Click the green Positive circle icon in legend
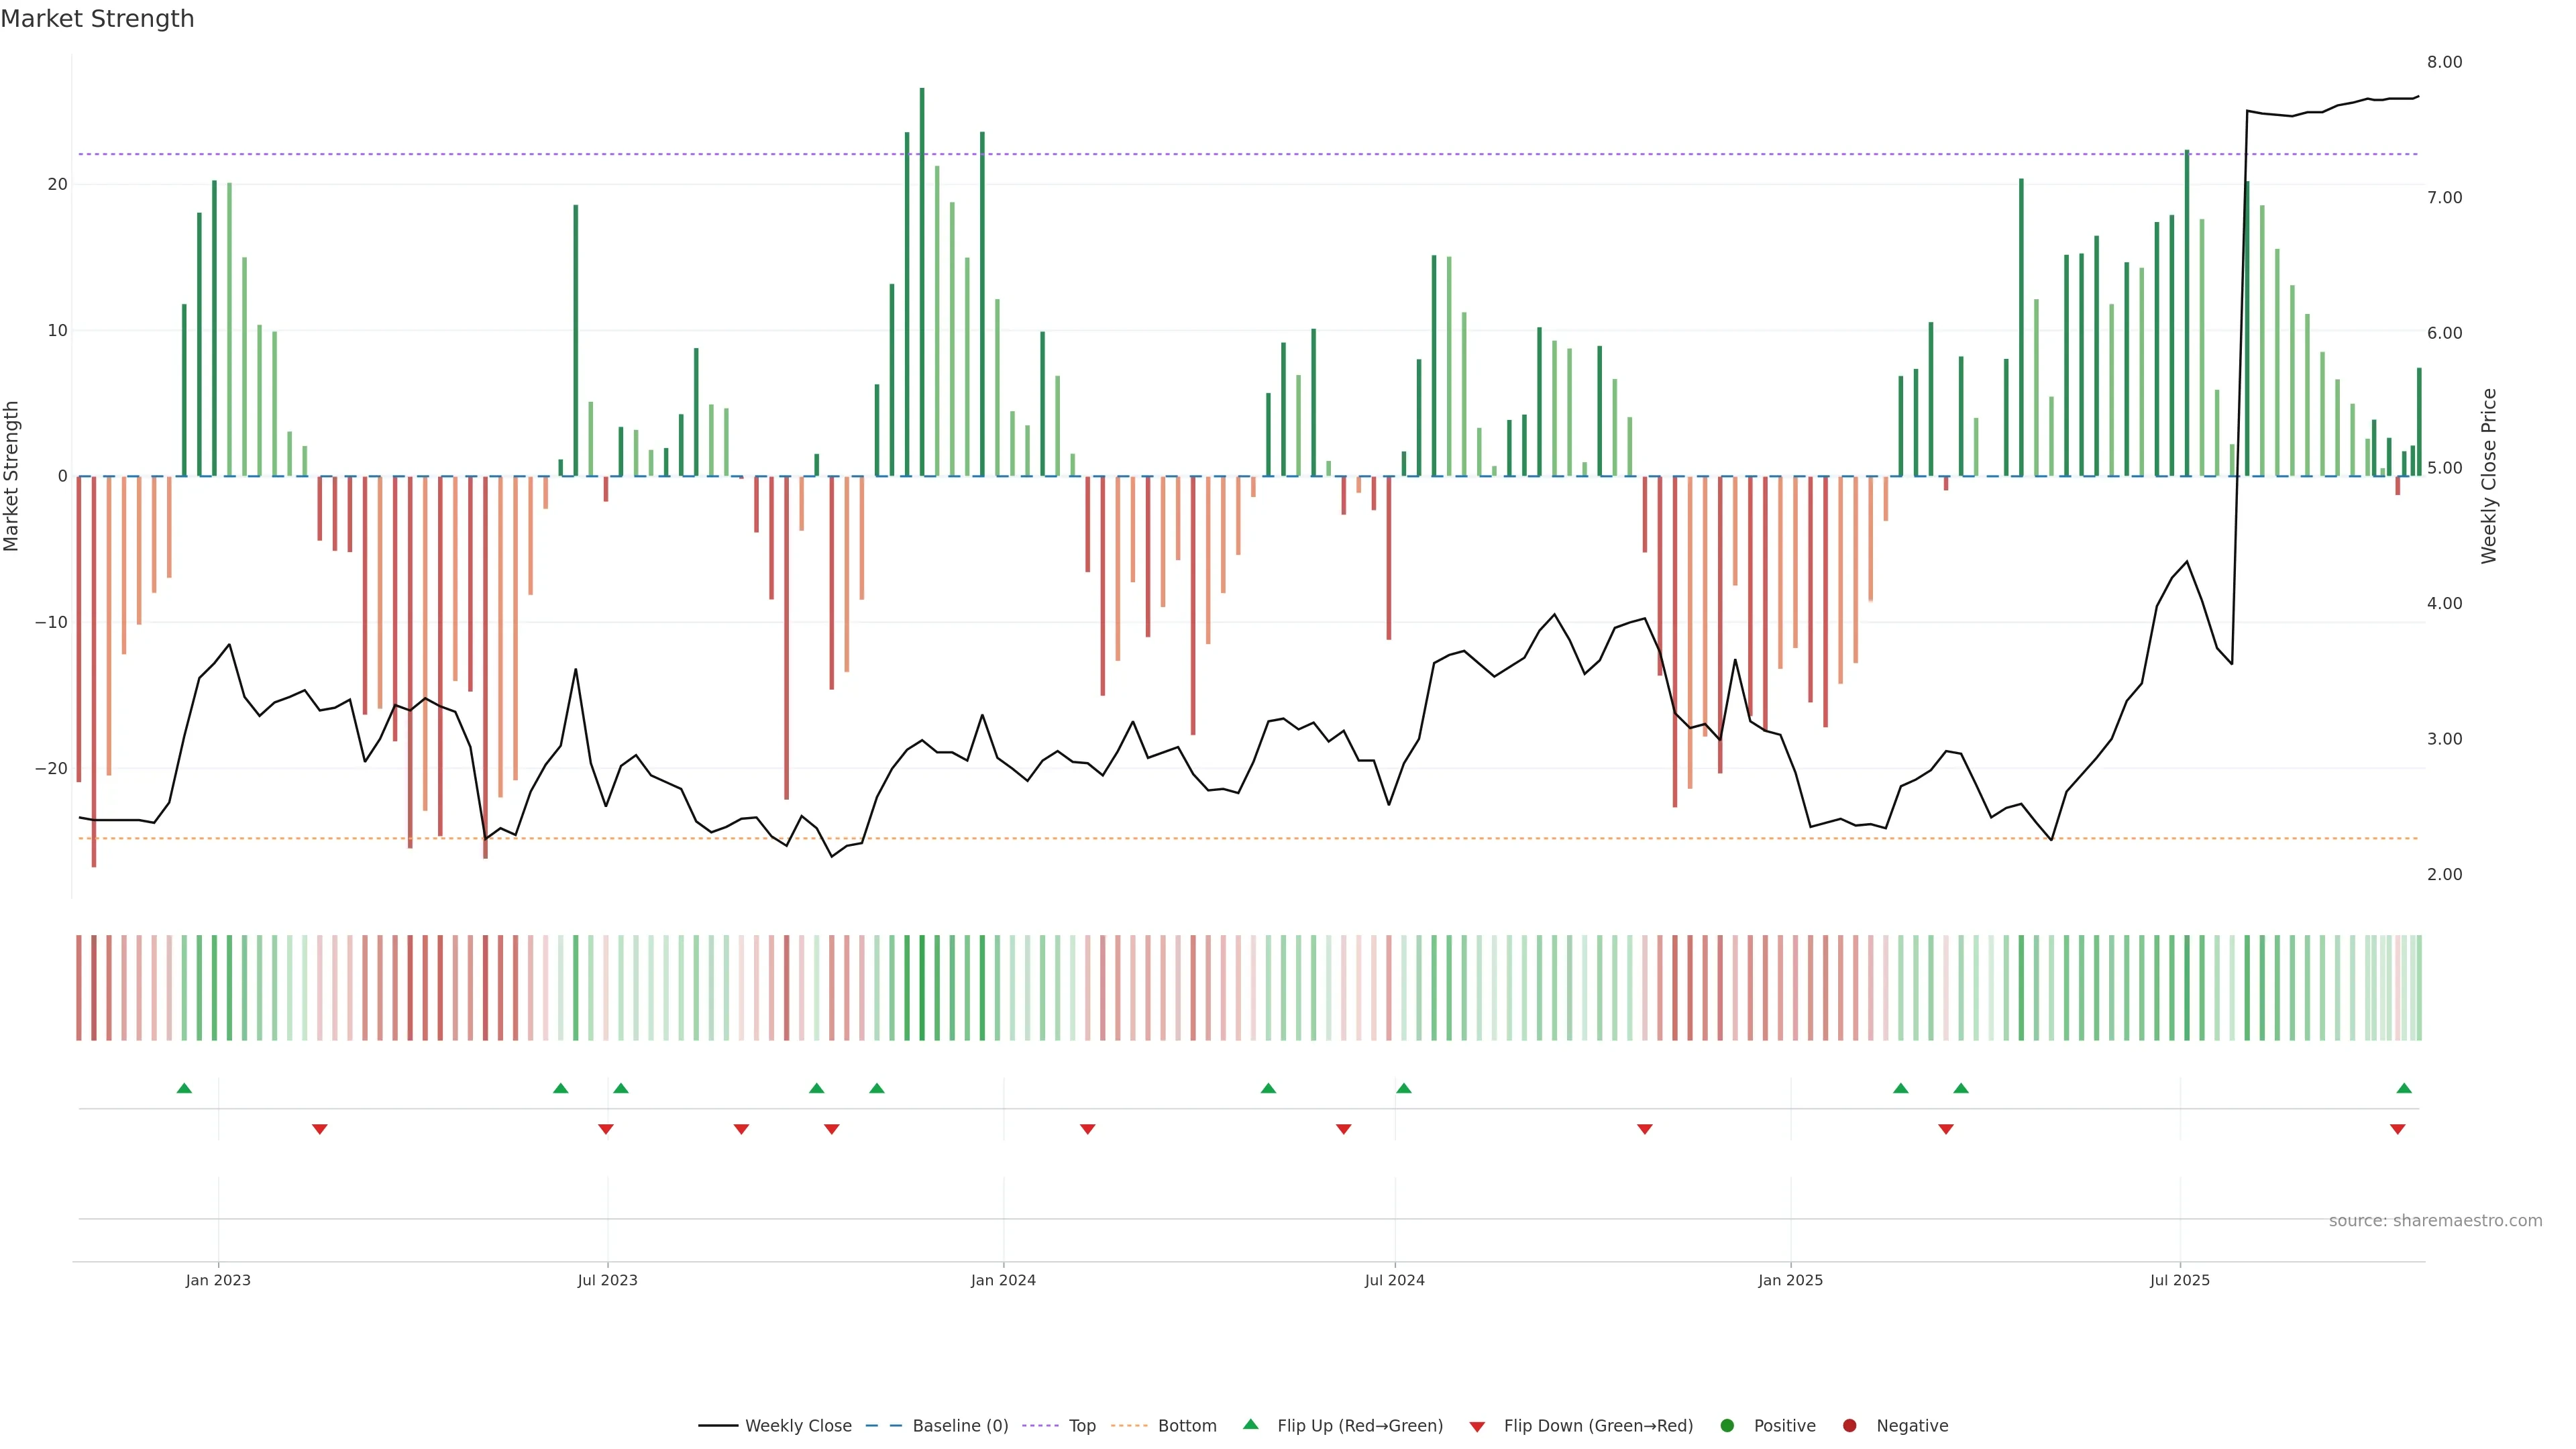The height and width of the screenshot is (1449, 2576). click(x=1727, y=1426)
